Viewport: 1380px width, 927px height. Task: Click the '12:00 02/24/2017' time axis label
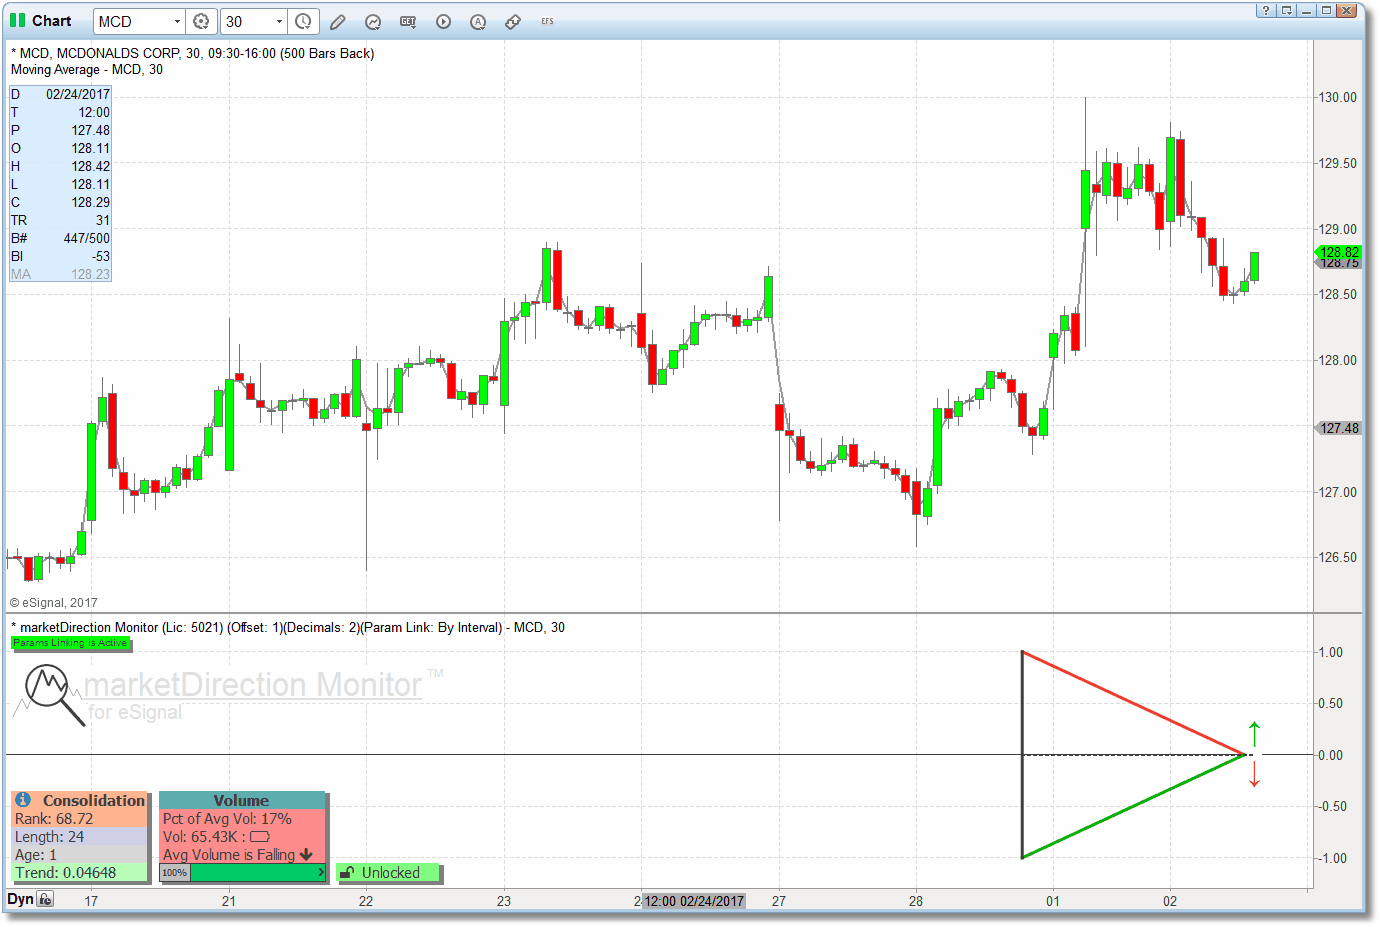tap(694, 901)
